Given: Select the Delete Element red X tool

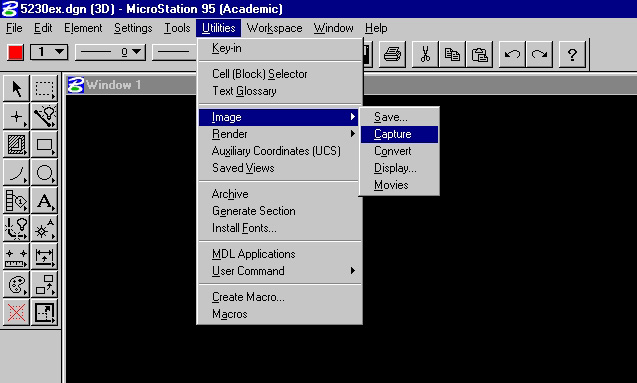Looking at the screenshot, I should (16, 312).
